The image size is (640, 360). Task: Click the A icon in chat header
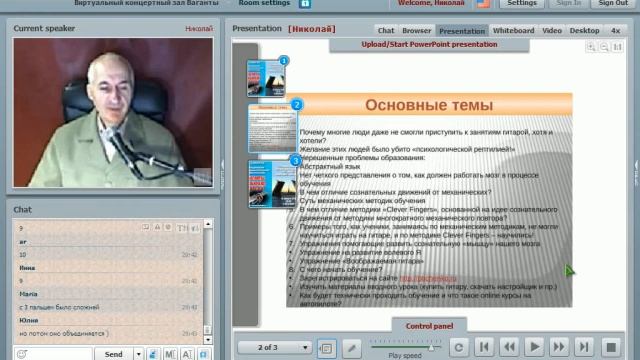click(x=157, y=227)
